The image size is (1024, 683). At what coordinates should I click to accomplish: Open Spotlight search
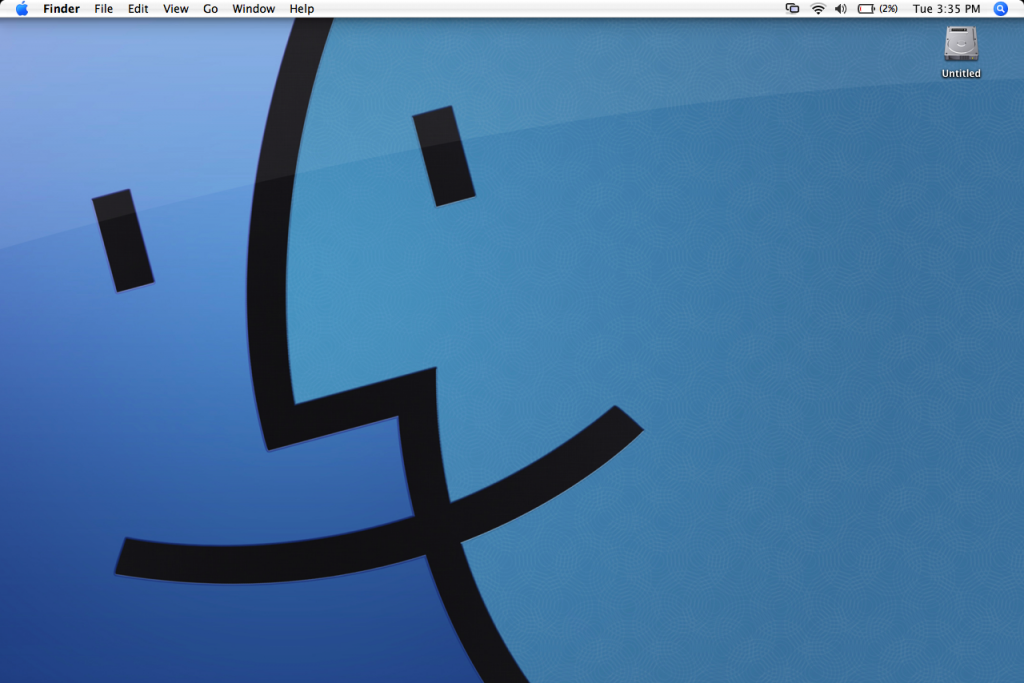coord(1000,8)
